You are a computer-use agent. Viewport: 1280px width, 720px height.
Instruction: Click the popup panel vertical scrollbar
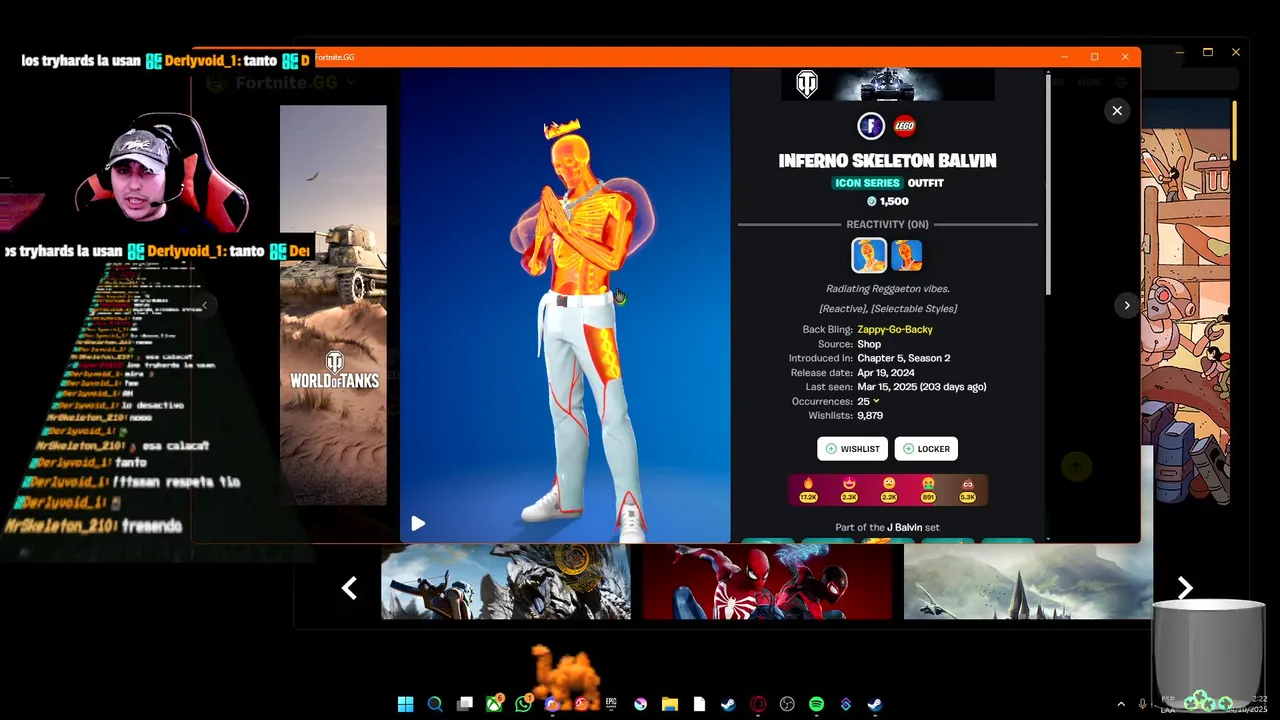click(1048, 185)
